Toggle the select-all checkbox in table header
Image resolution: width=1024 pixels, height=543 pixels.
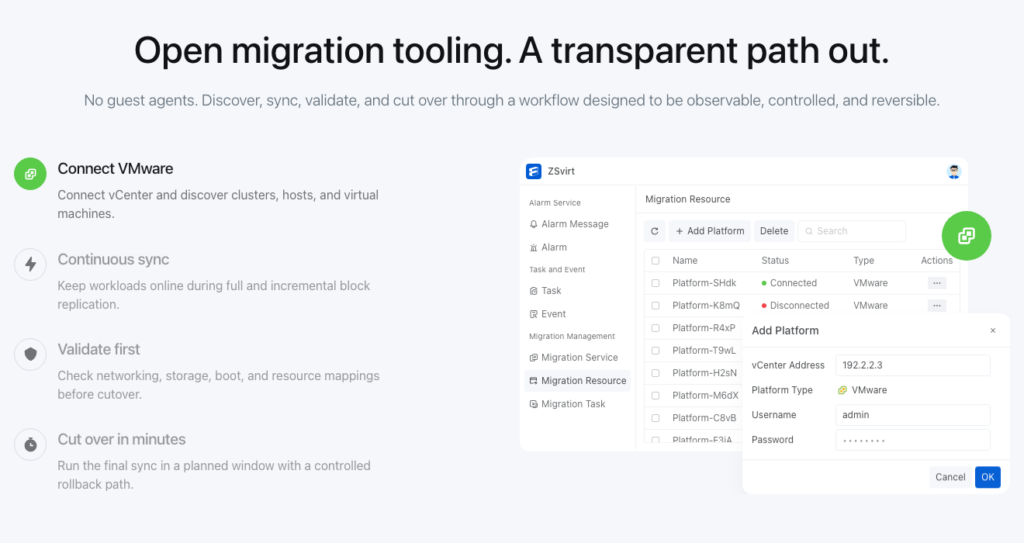point(655,261)
